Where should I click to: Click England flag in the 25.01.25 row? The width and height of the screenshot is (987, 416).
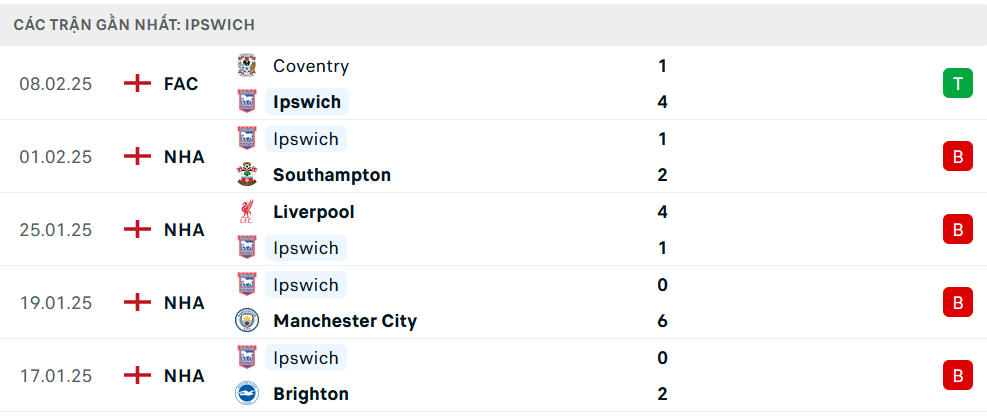(x=137, y=230)
